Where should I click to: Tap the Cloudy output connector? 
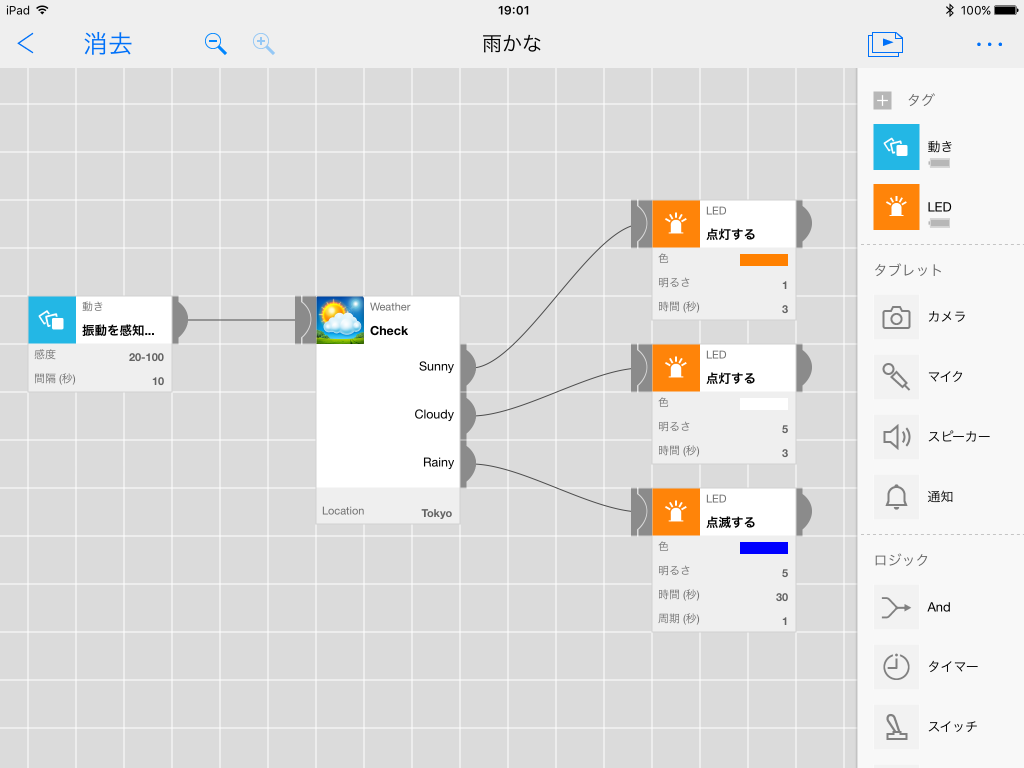[468, 415]
